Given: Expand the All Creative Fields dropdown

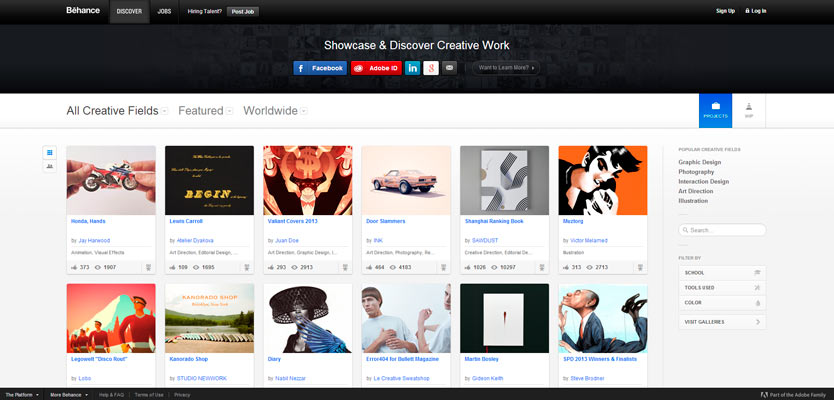Looking at the screenshot, I should (x=165, y=111).
